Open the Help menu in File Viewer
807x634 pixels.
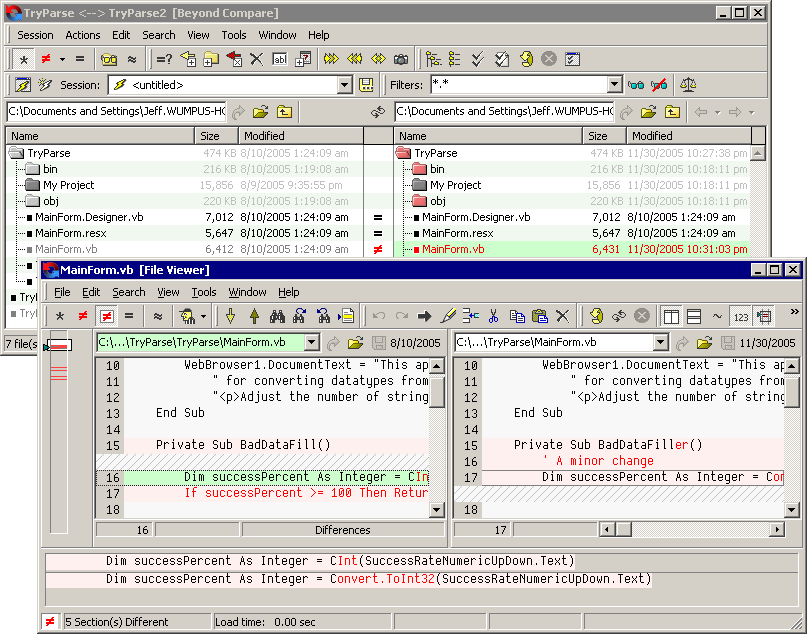pyautogui.click(x=289, y=292)
